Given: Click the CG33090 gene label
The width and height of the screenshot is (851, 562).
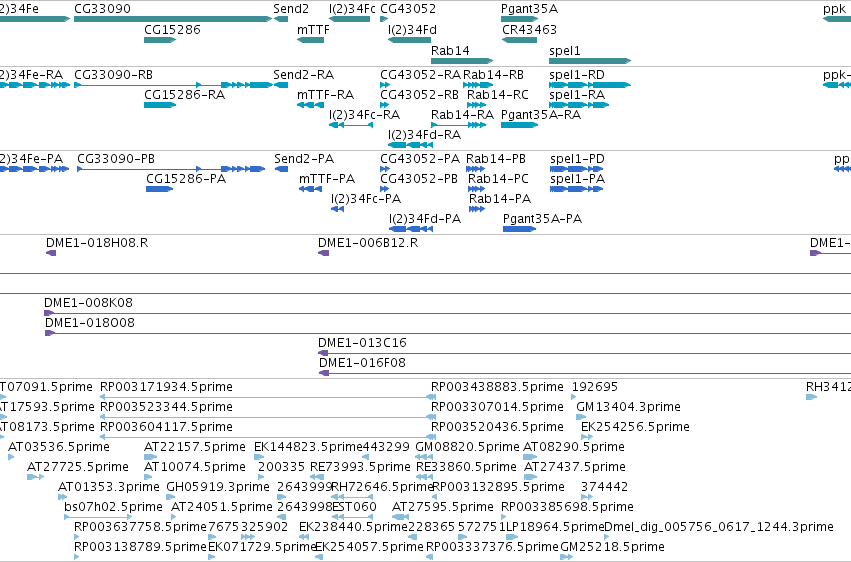Looking at the screenshot, I should point(102,9).
